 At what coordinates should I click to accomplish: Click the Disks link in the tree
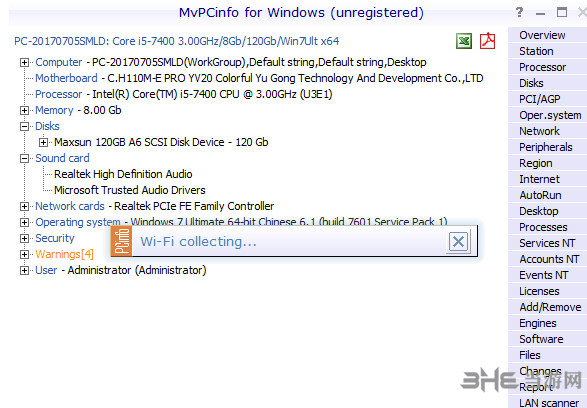[47, 127]
